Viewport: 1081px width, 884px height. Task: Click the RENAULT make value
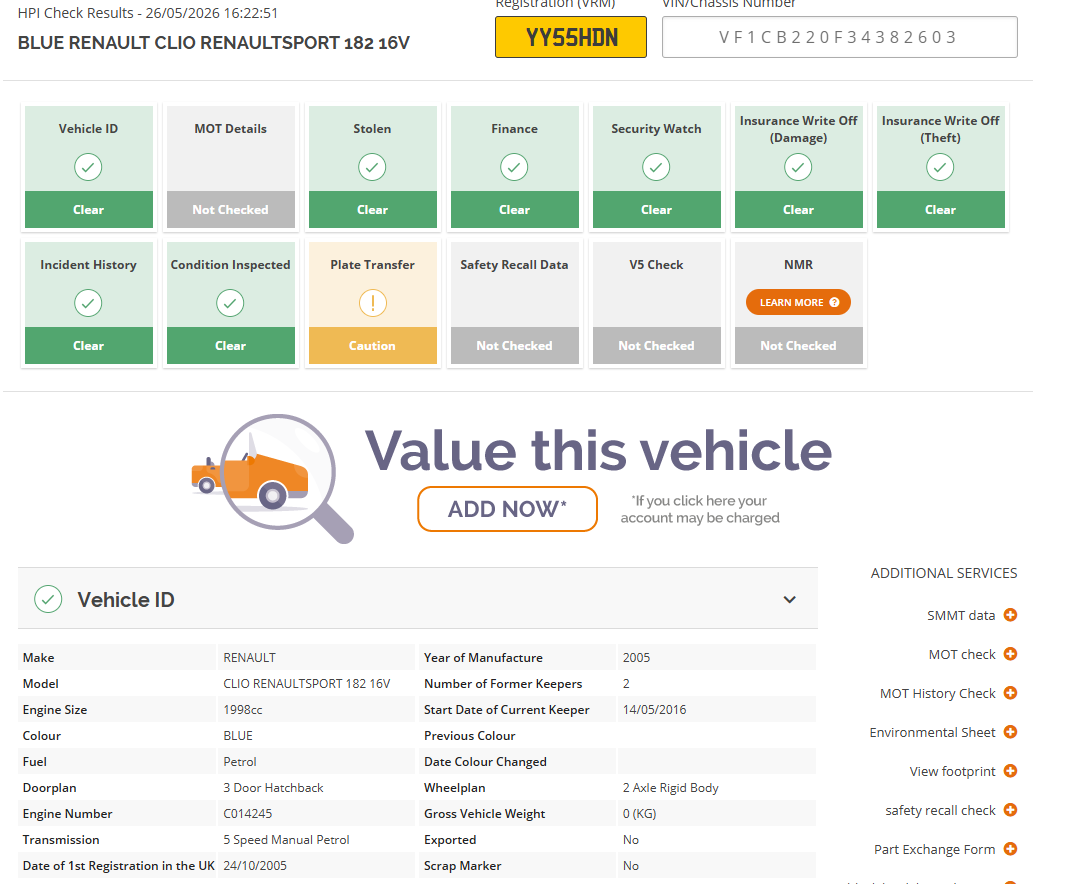250,658
